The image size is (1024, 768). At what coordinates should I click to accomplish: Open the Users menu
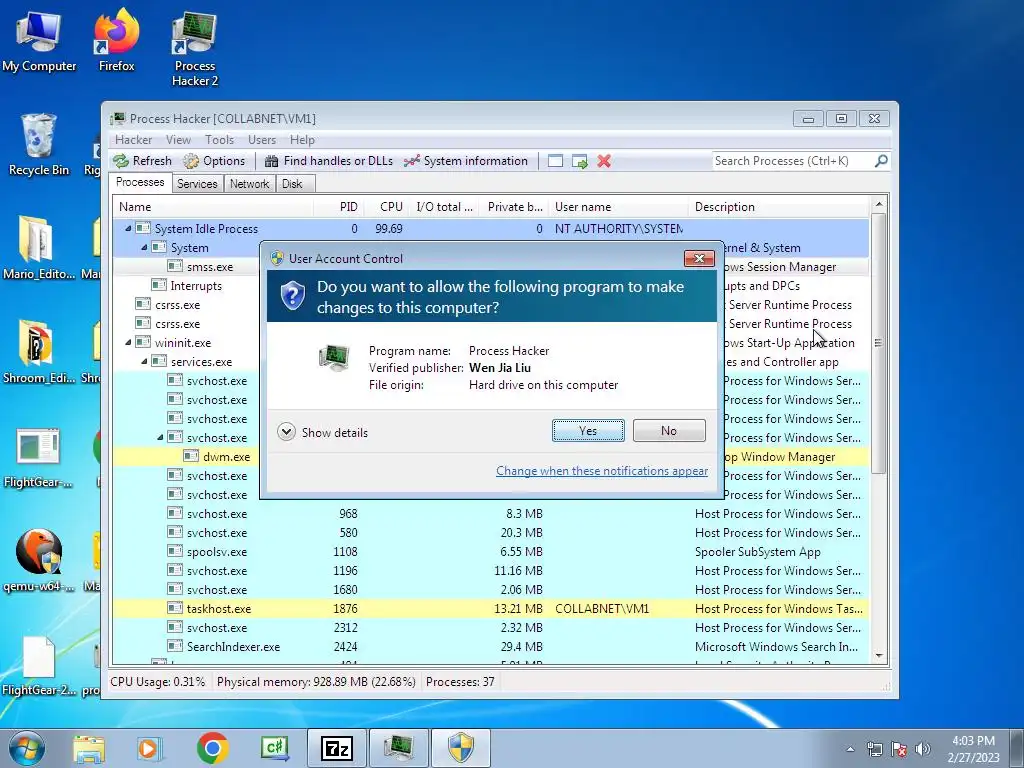pyautogui.click(x=262, y=140)
